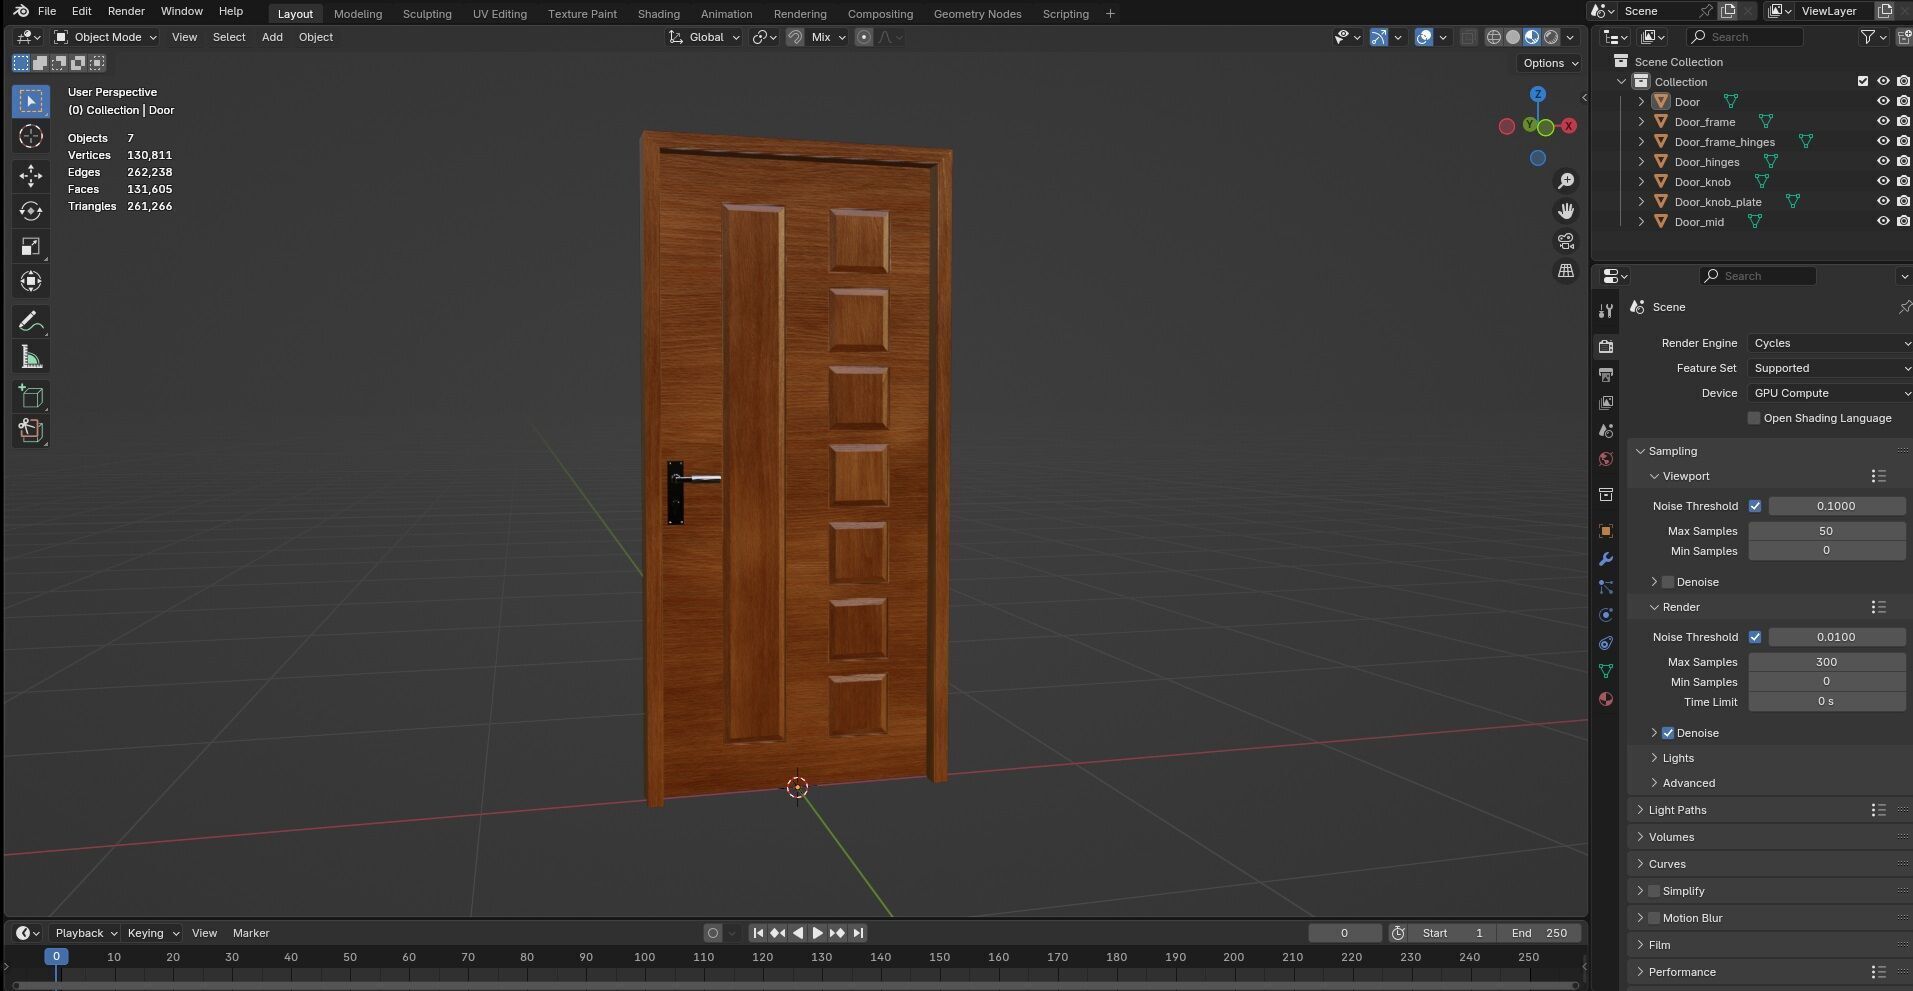Expand Door_hinges in outliner
1913x991 pixels.
coord(1641,161)
